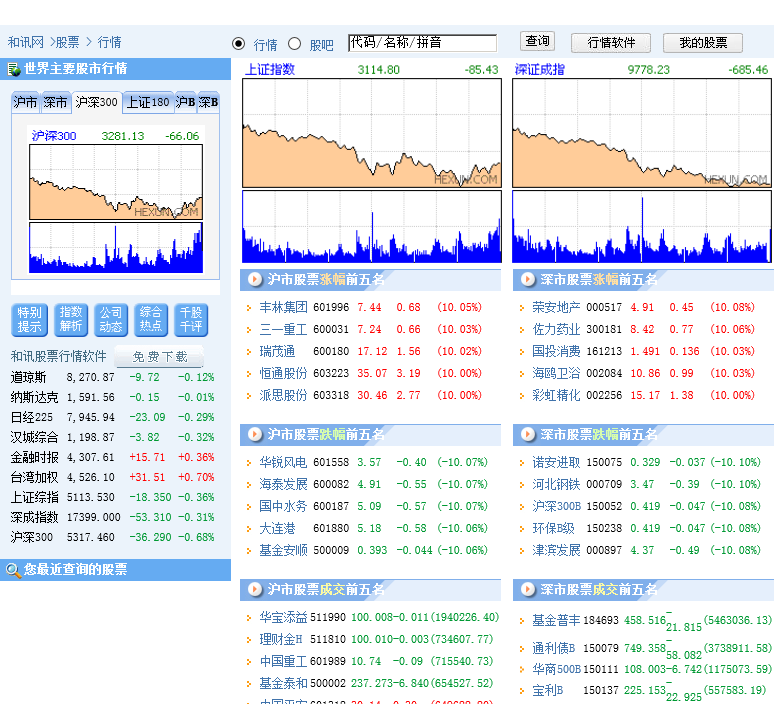This screenshot has width=774, height=704.
Task: Open the 深证成指 link
Action: click(x=540, y=70)
